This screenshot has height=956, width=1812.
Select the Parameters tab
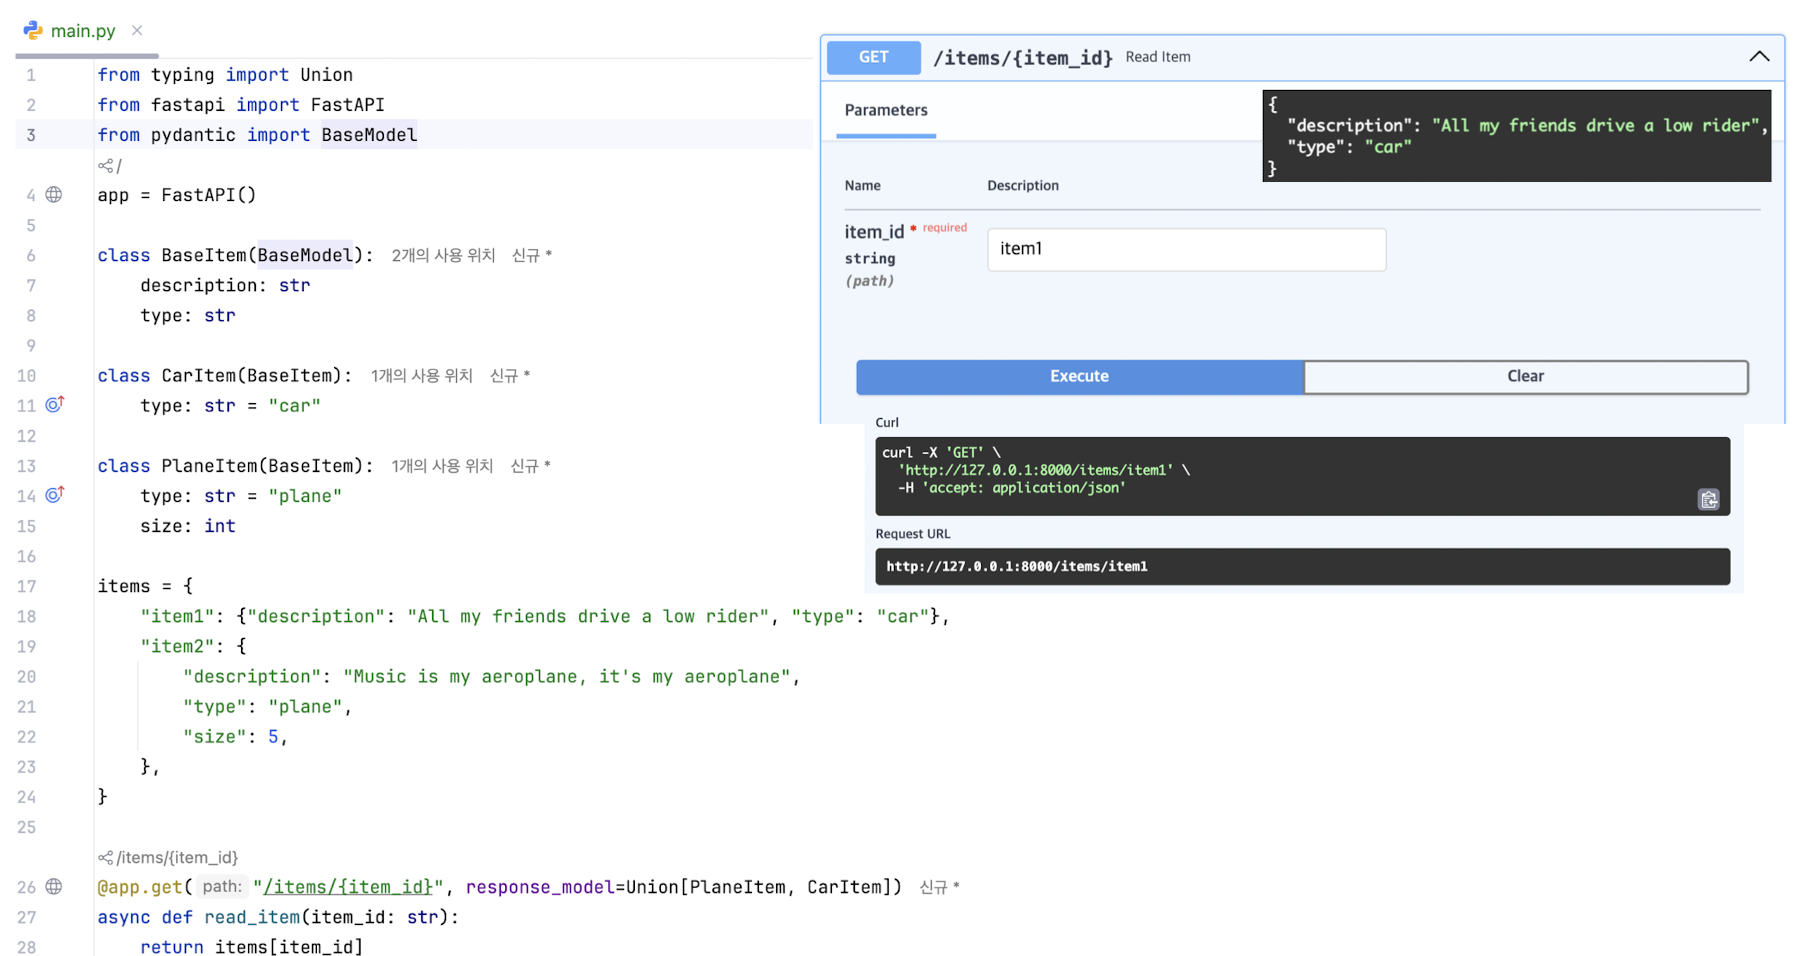click(x=886, y=110)
